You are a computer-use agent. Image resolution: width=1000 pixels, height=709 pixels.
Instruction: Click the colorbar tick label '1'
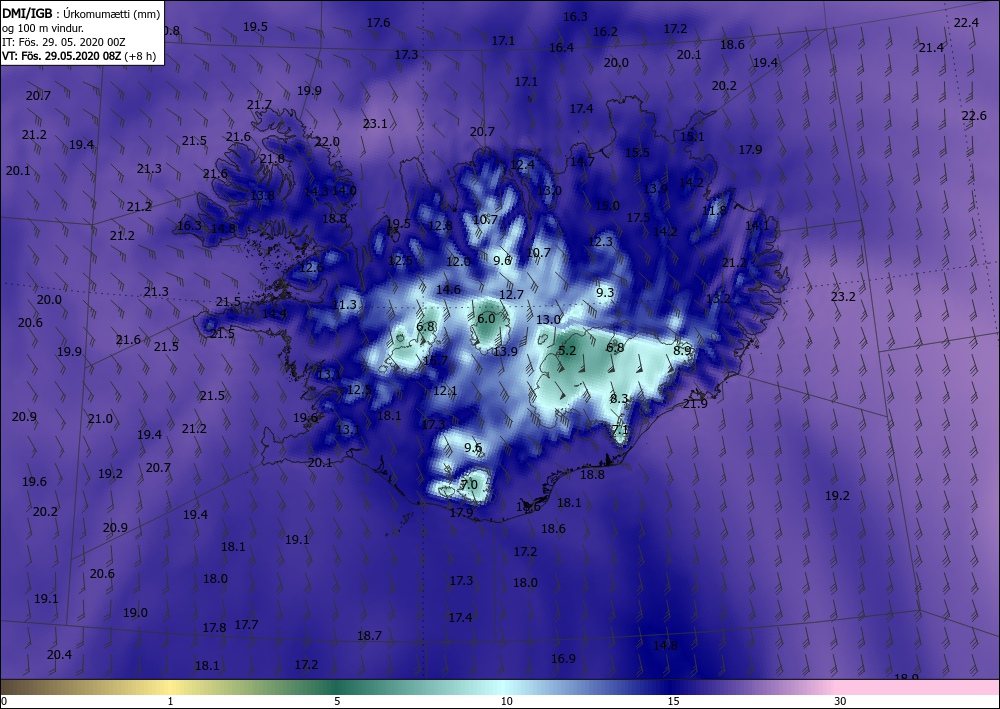tap(170, 701)
